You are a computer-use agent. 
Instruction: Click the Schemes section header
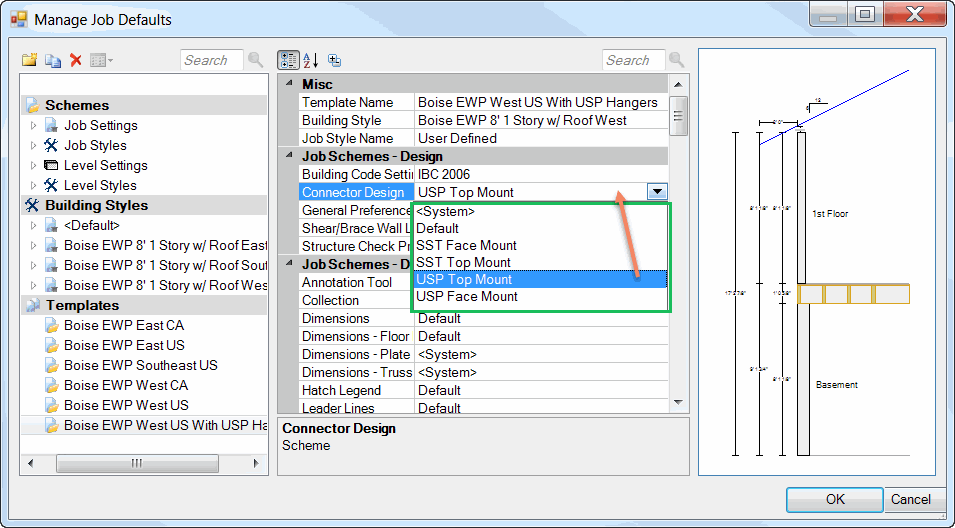point(144,105)
